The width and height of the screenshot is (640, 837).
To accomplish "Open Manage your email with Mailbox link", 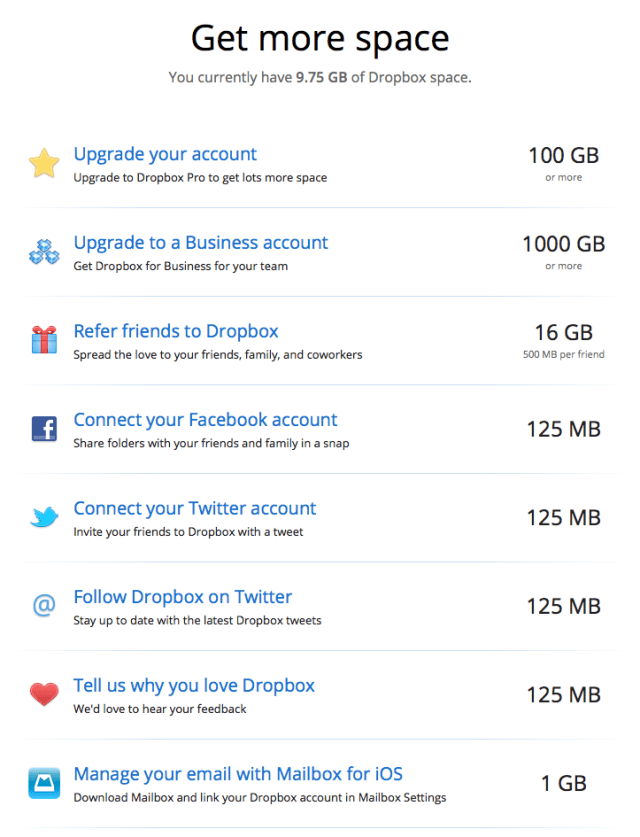I will (x=238, y=774).
